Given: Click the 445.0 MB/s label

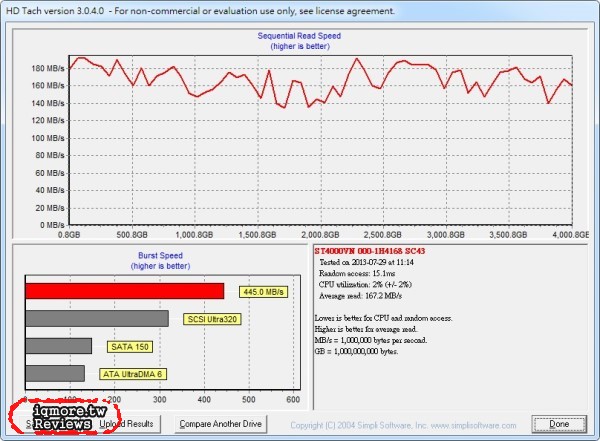Looking at the screenshot, I should 263,292.
